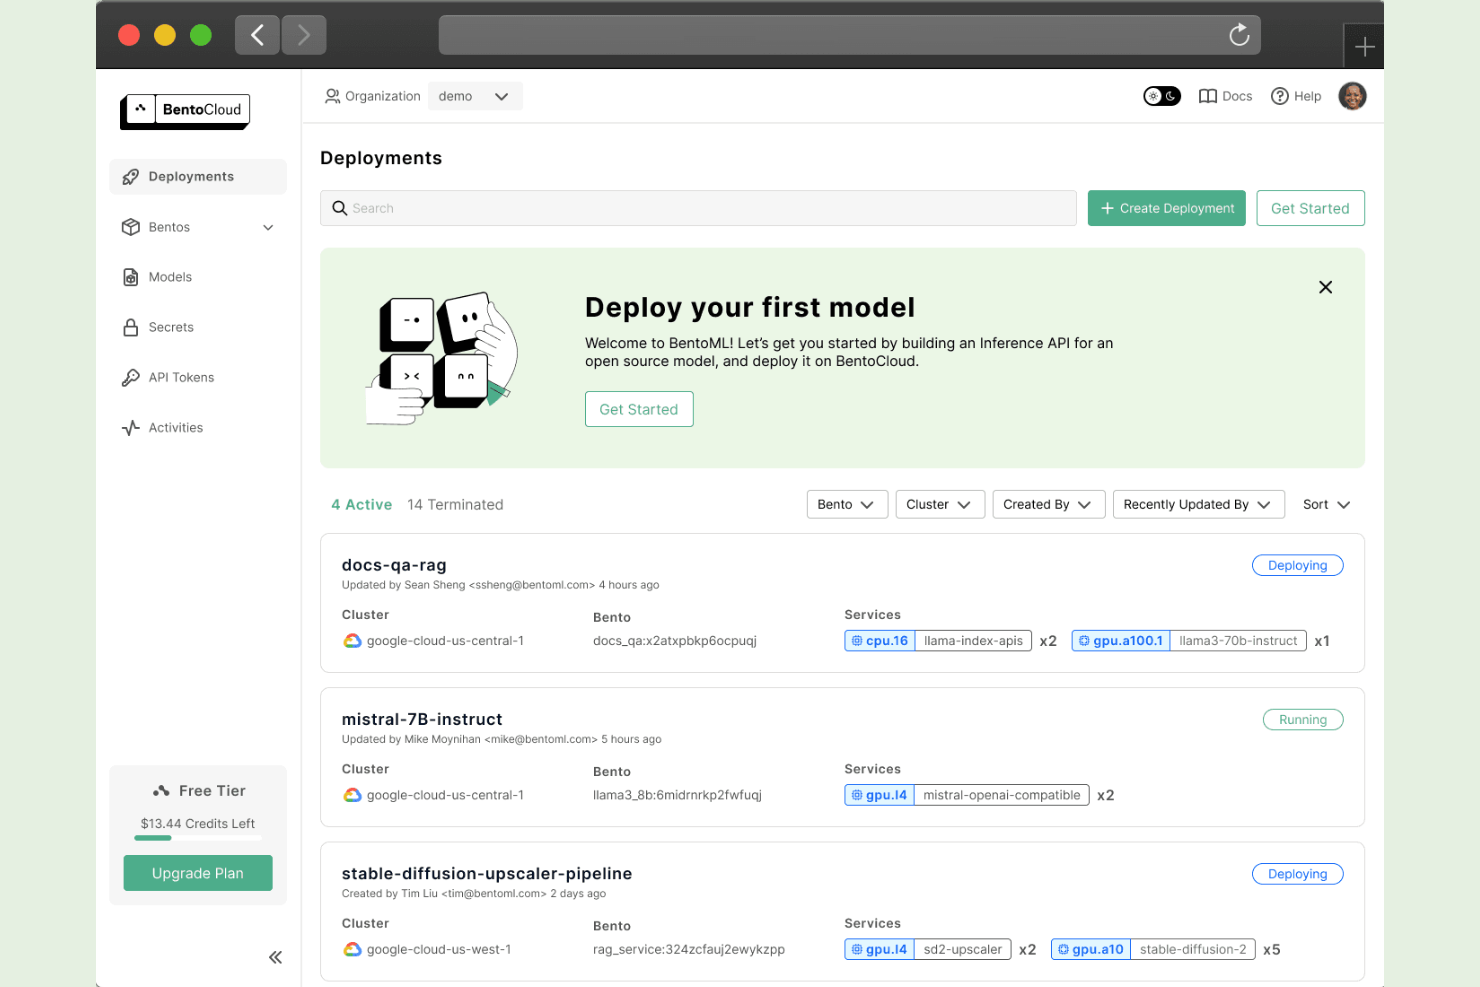The height and width of the screenshot is (987, 1480).
Task: Click the docs_qa:x2atxpbkp6ocpuqj bento name
Action: pos(675,641)
